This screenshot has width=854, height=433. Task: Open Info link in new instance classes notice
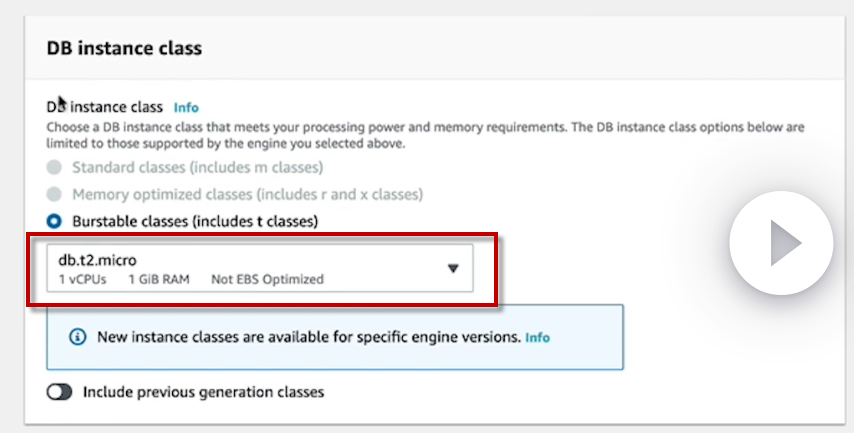click(538, 337)
